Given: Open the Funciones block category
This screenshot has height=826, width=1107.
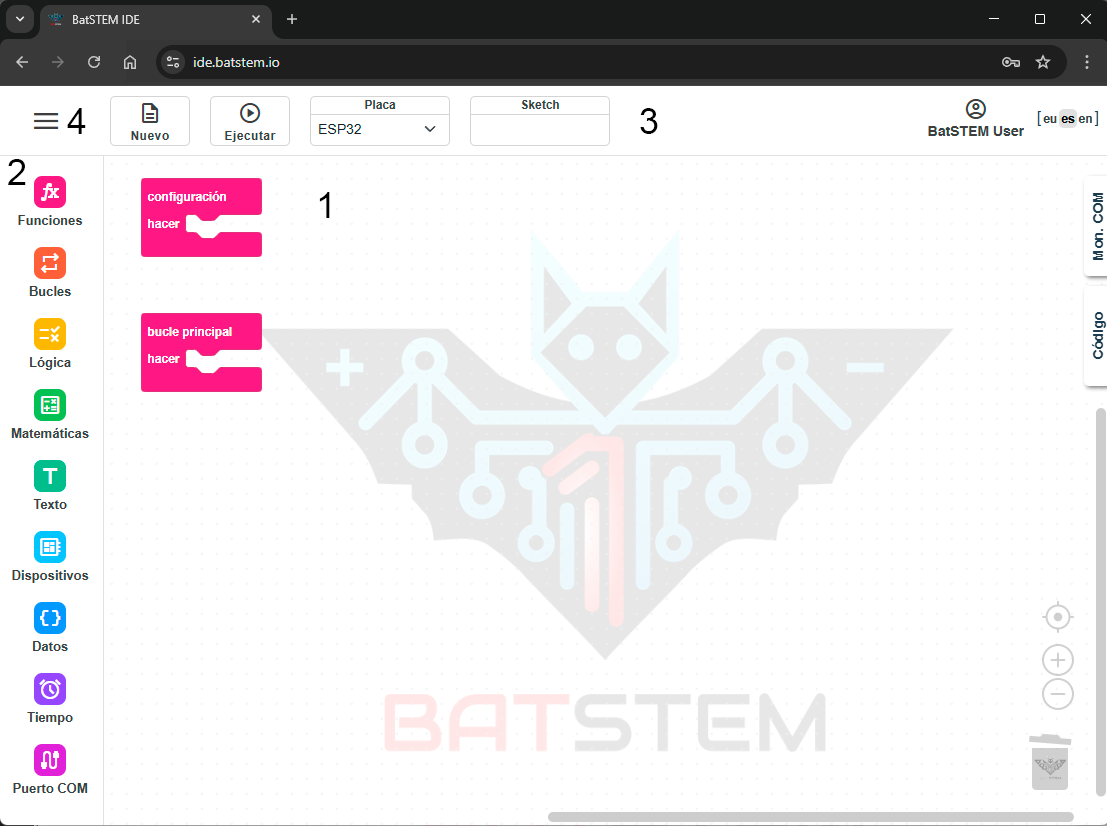Looking at the screenshot, I should click(x=50, y=192).
